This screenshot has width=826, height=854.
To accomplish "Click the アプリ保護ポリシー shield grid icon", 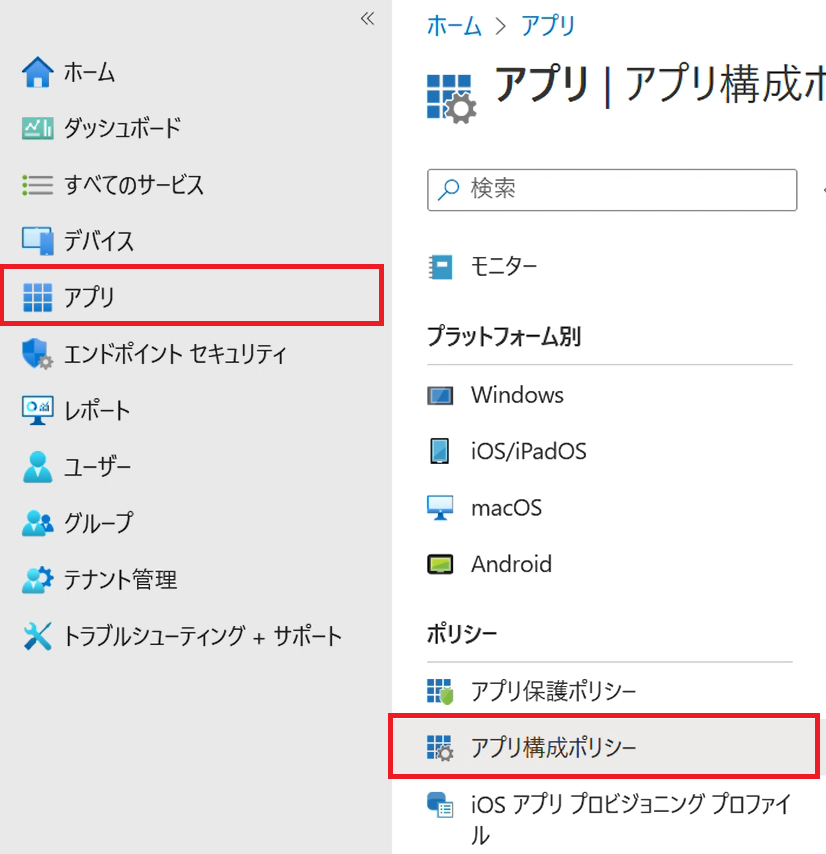I will point(440,692).
